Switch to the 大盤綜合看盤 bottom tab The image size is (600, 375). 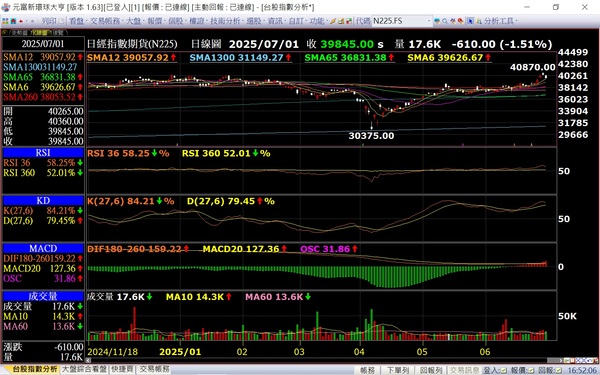84,369
